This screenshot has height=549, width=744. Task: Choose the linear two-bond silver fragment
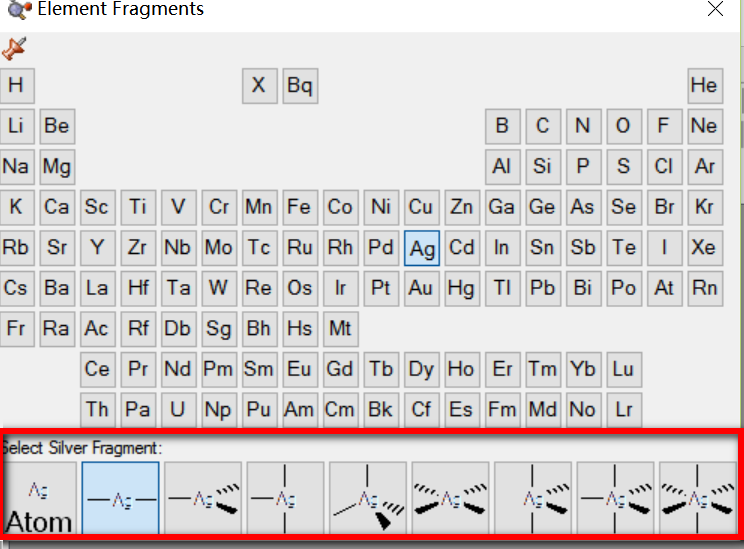(x=120, y=498)
